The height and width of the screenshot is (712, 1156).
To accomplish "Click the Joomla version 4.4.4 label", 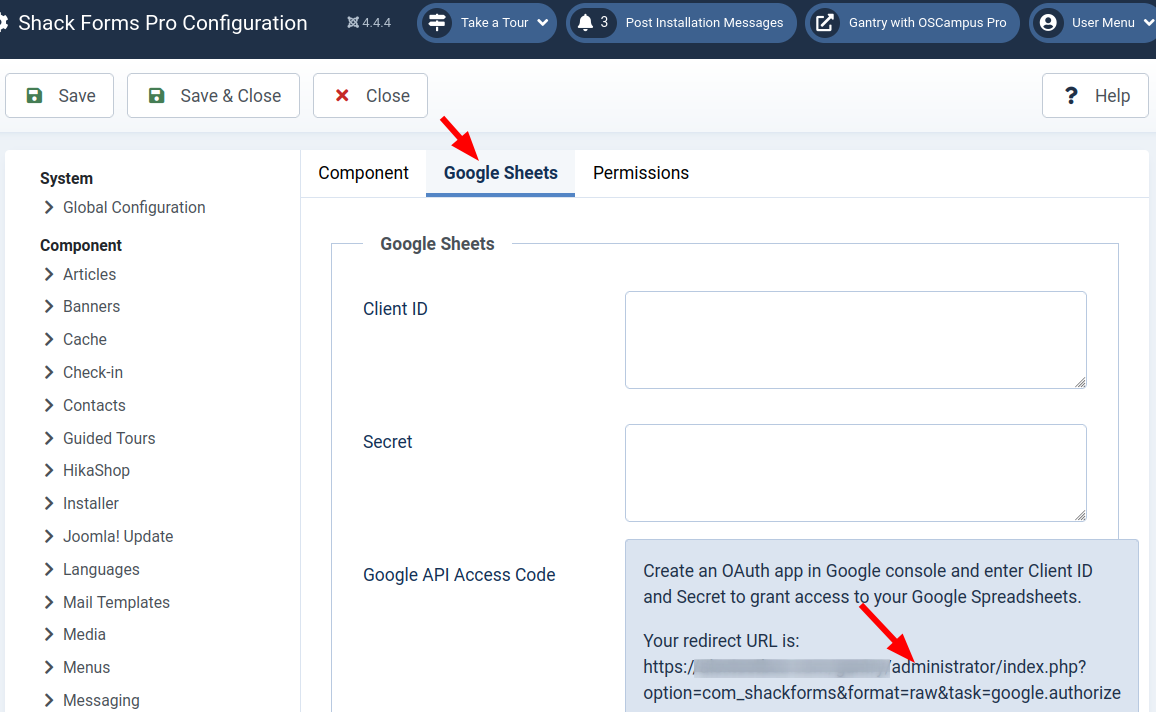I will pyautogui.click(x=369, y=23).
